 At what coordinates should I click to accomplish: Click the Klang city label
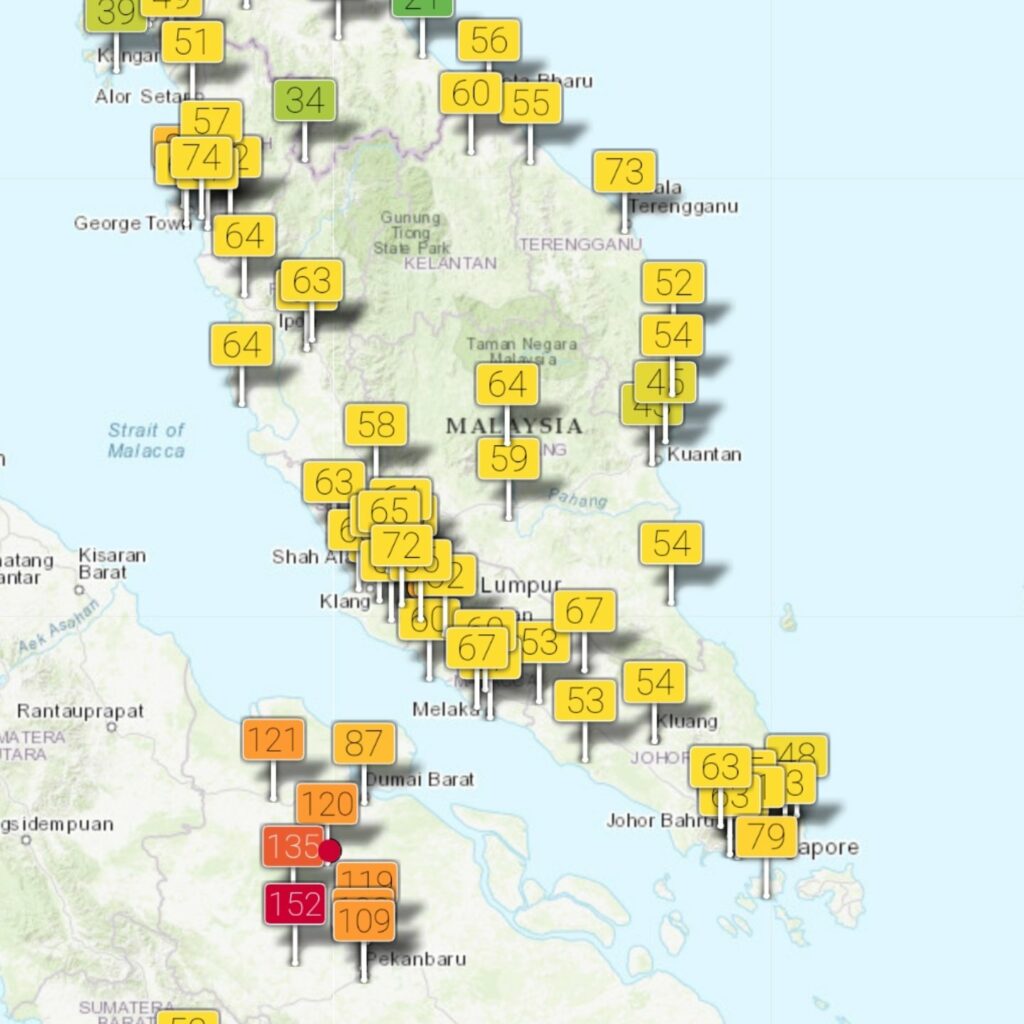click(x=345, y=601)
